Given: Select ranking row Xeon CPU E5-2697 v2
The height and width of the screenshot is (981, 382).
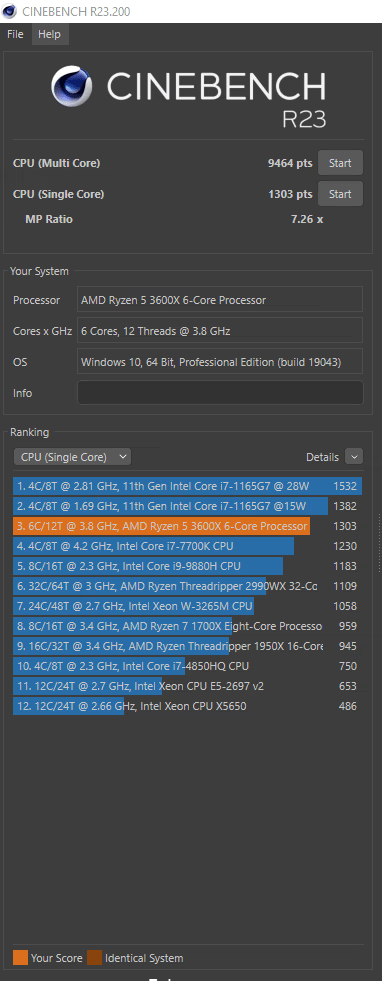Looking at the screenshot, I should pos(188,686).
